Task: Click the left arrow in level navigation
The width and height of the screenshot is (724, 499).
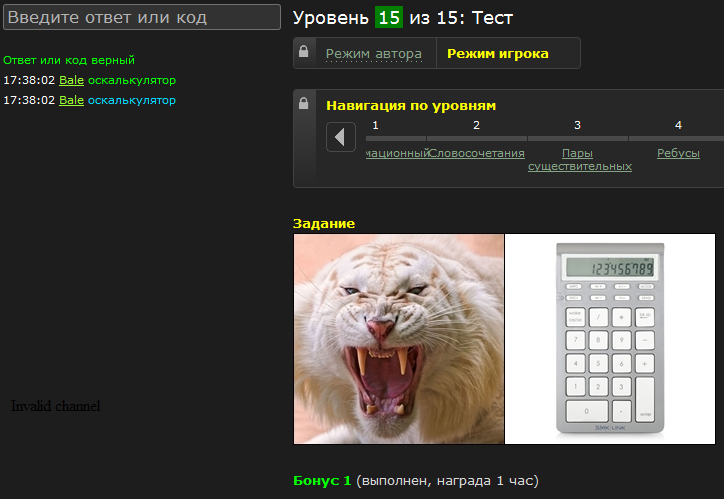Action: 341,137
